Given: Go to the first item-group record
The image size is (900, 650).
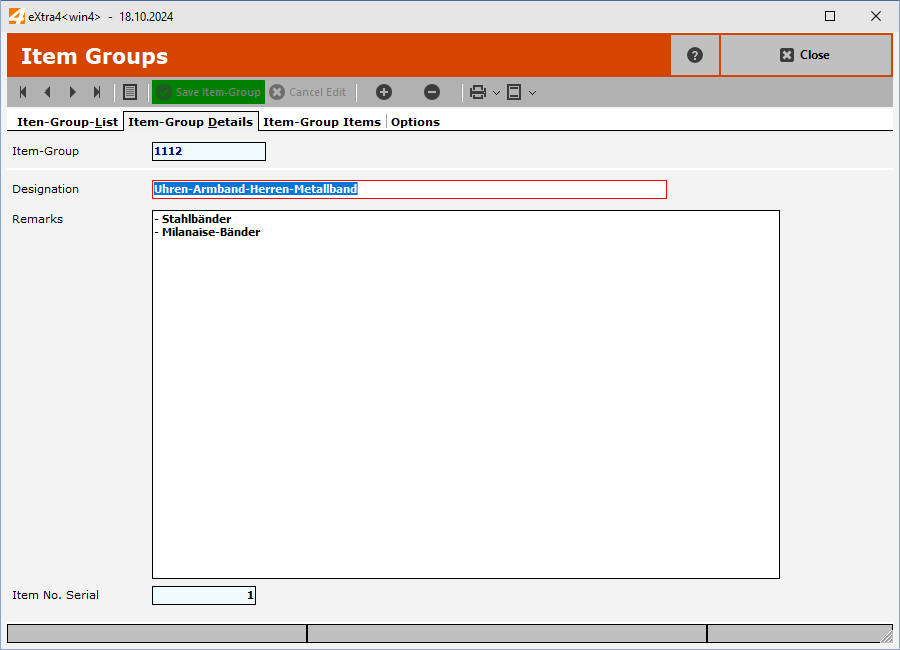Looking at the screenshot, I should tap(23, 92).
